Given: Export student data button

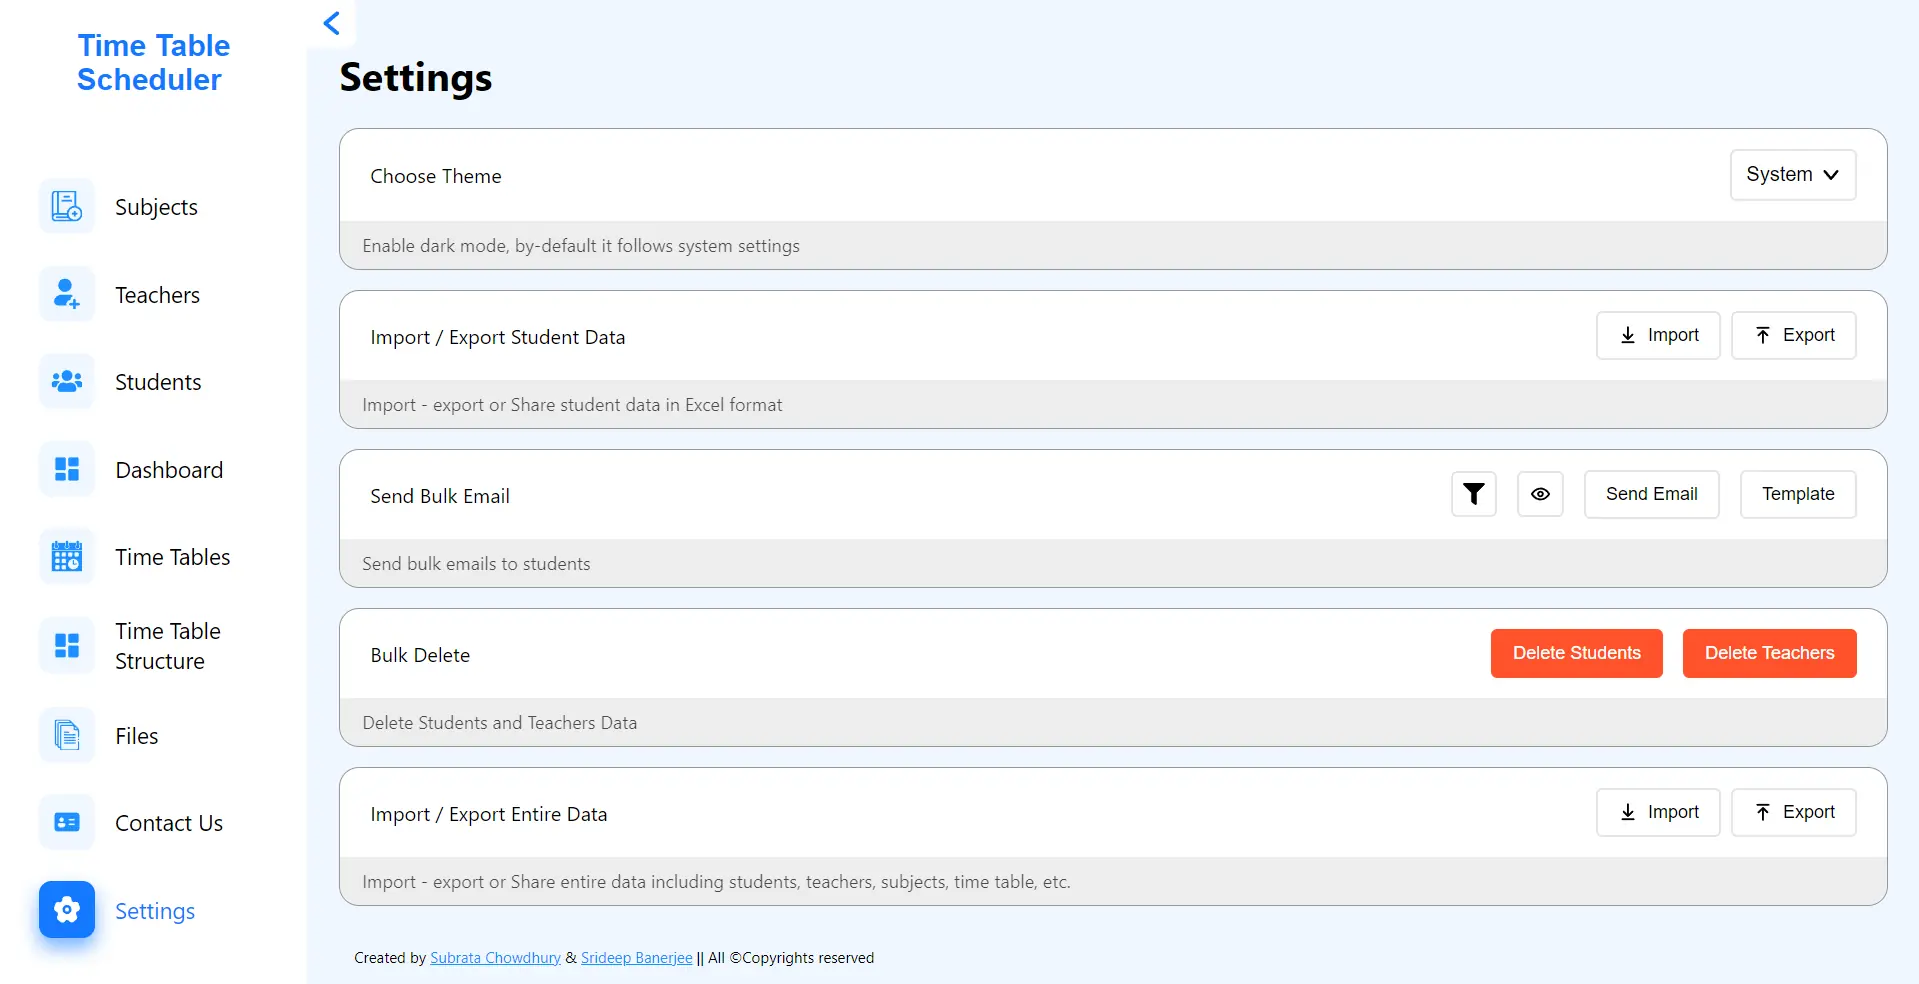Looking at the screenshot, I should [x=1794, y=335].
